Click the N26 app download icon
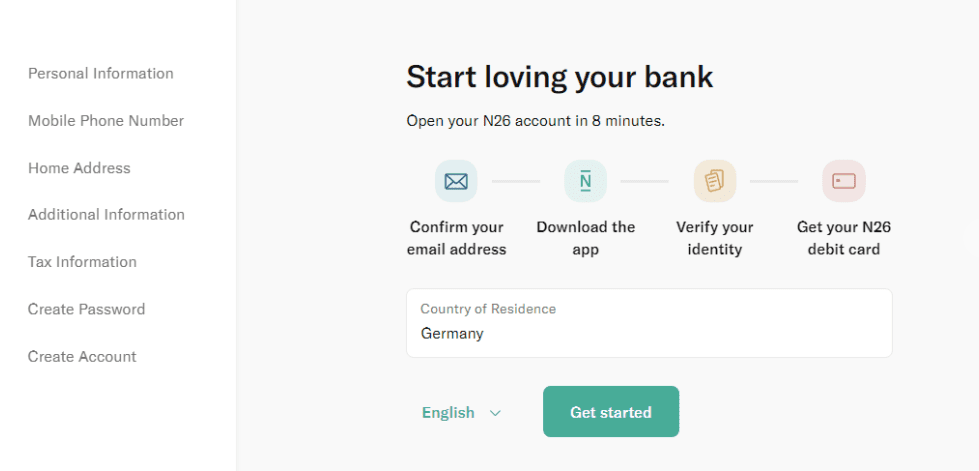 click(x=585, y=181)
